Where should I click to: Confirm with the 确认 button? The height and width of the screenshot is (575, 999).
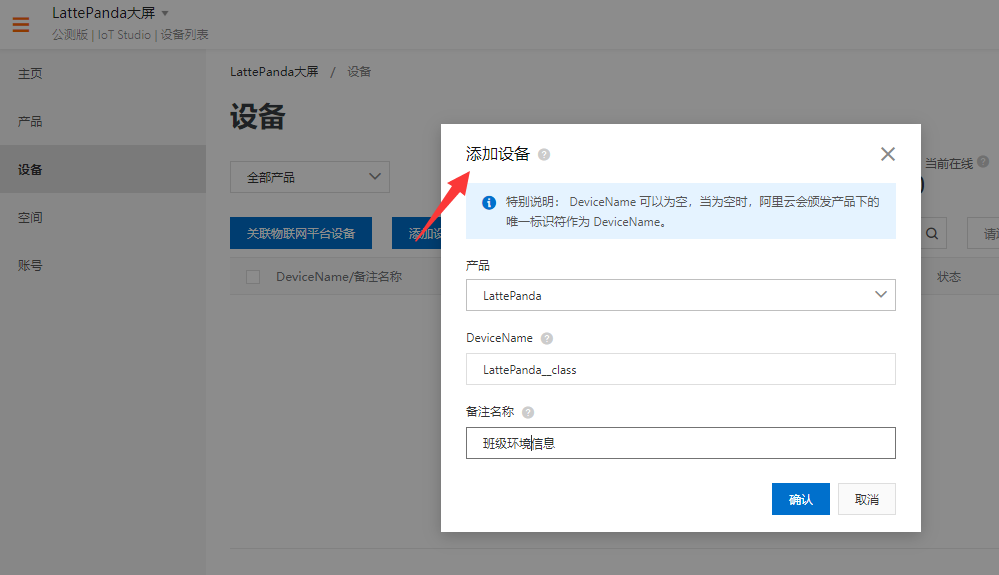coord(800,499)
